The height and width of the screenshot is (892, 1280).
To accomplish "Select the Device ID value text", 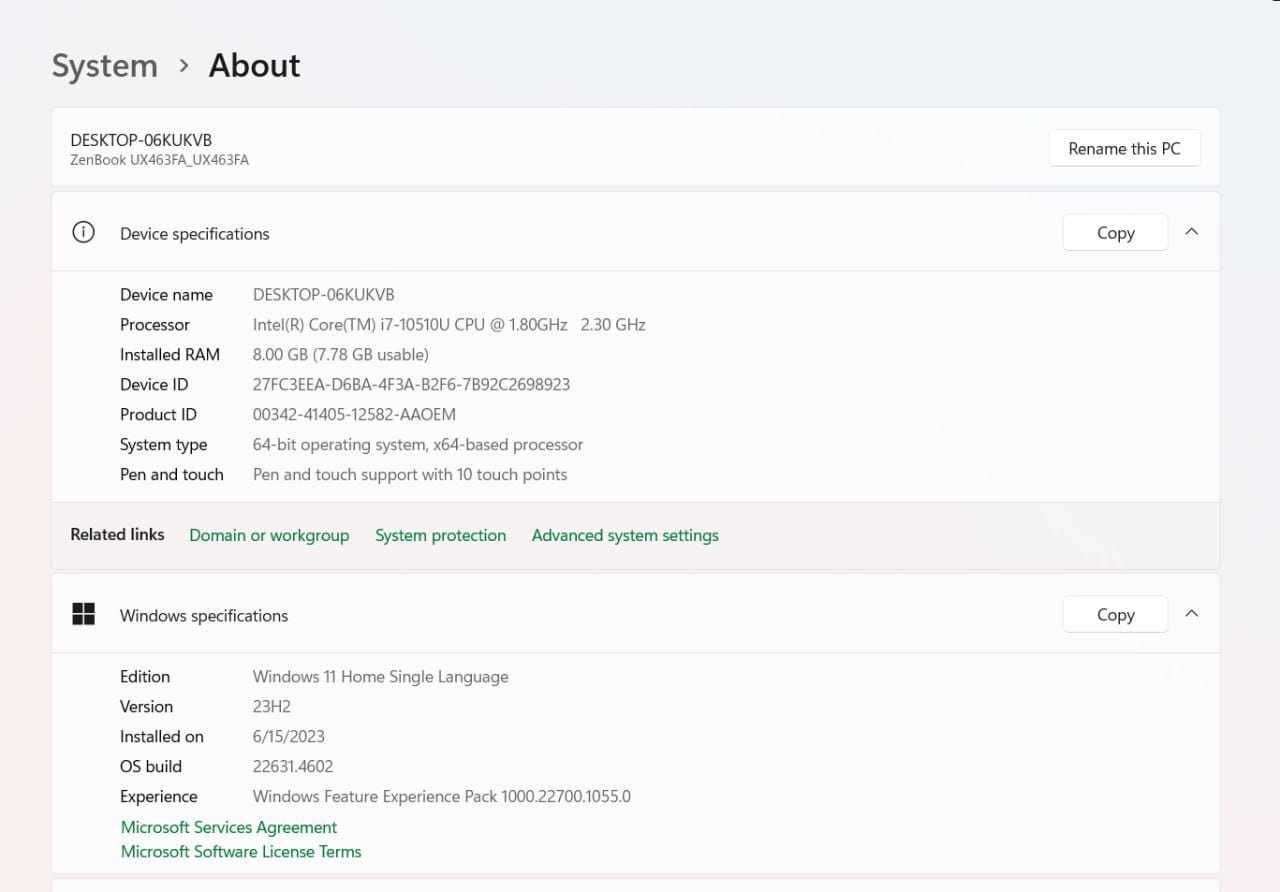I will click(x=411, y=384).
